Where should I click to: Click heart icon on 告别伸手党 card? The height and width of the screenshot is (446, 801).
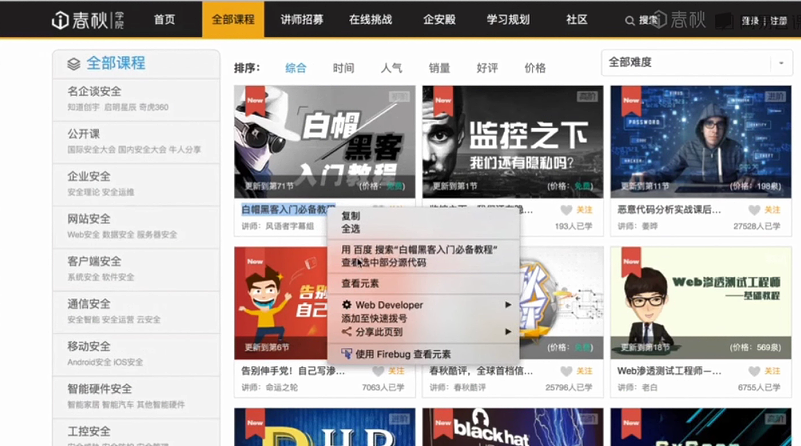(x=378, y=371)
